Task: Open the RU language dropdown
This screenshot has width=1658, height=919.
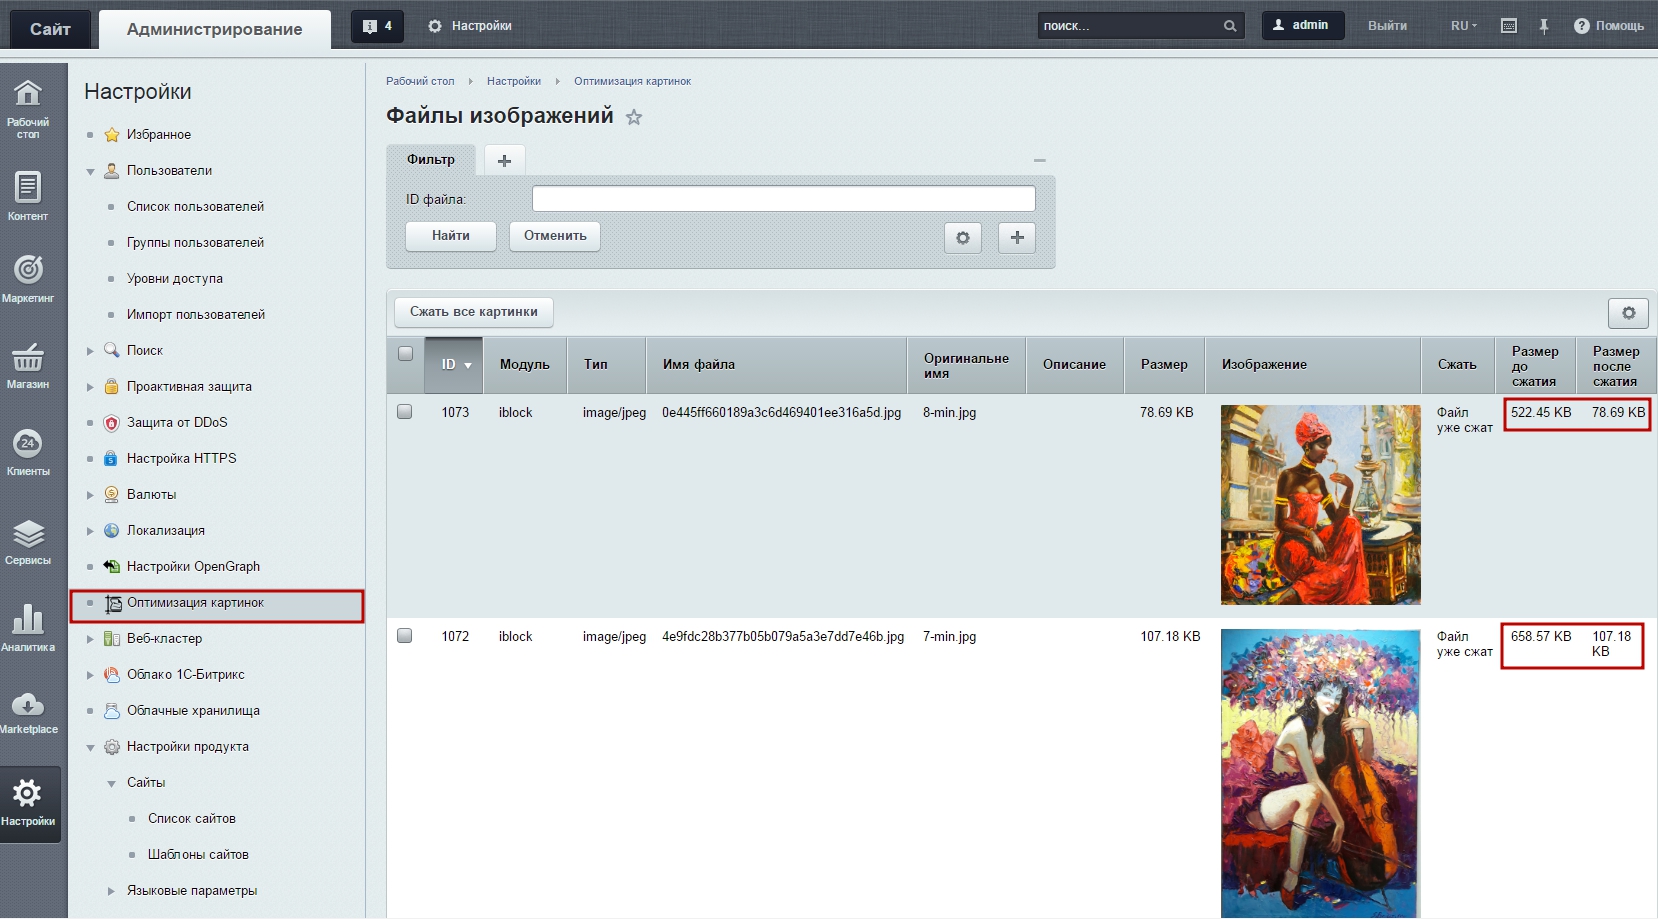Action: (1463, 26)
